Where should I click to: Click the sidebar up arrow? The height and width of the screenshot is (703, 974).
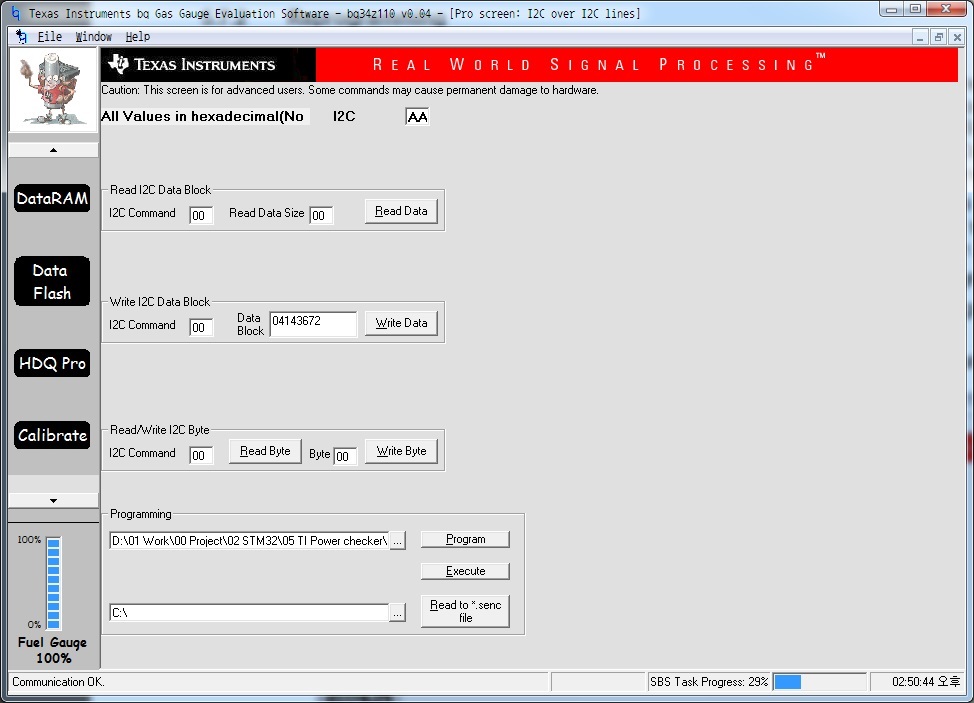click(53, 150)
